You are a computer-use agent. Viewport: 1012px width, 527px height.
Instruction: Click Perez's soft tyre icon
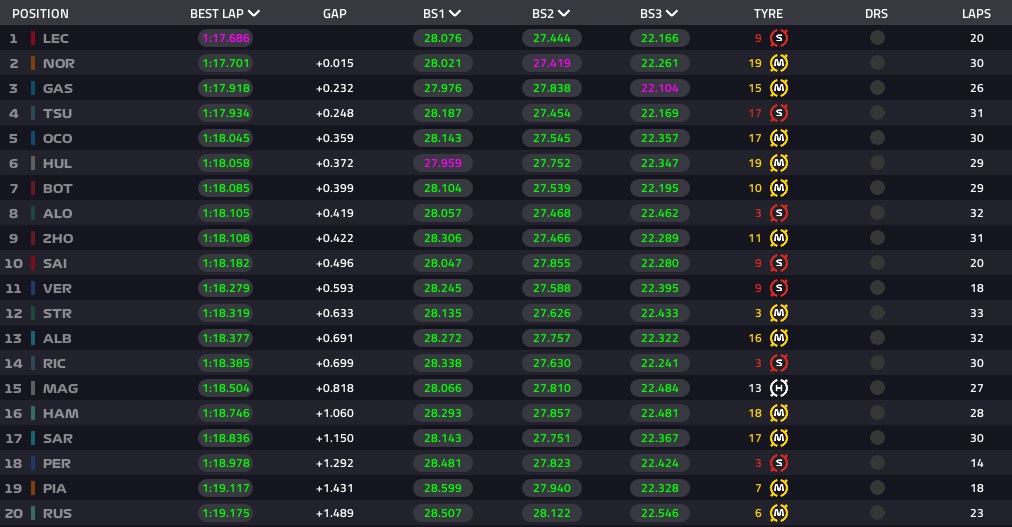point(779,463)
